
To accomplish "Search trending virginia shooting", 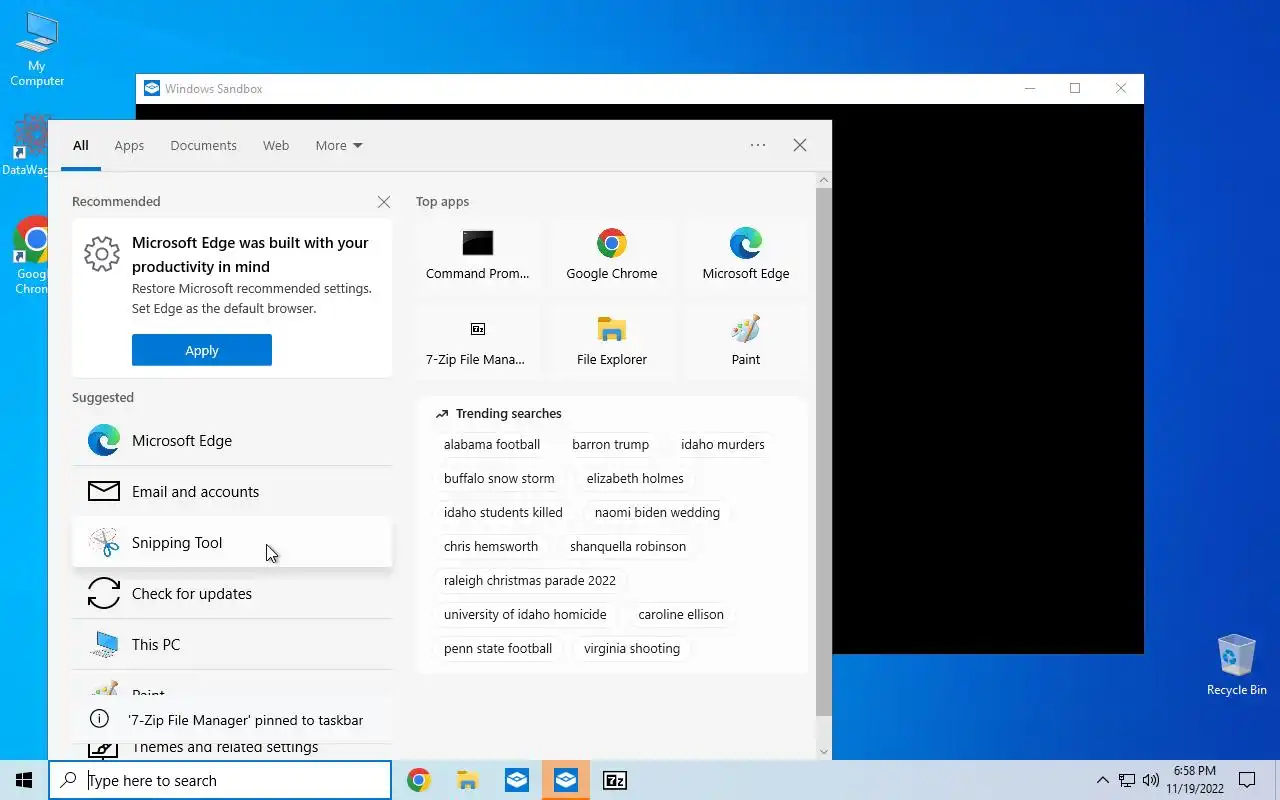I will [x=632, y=648].
